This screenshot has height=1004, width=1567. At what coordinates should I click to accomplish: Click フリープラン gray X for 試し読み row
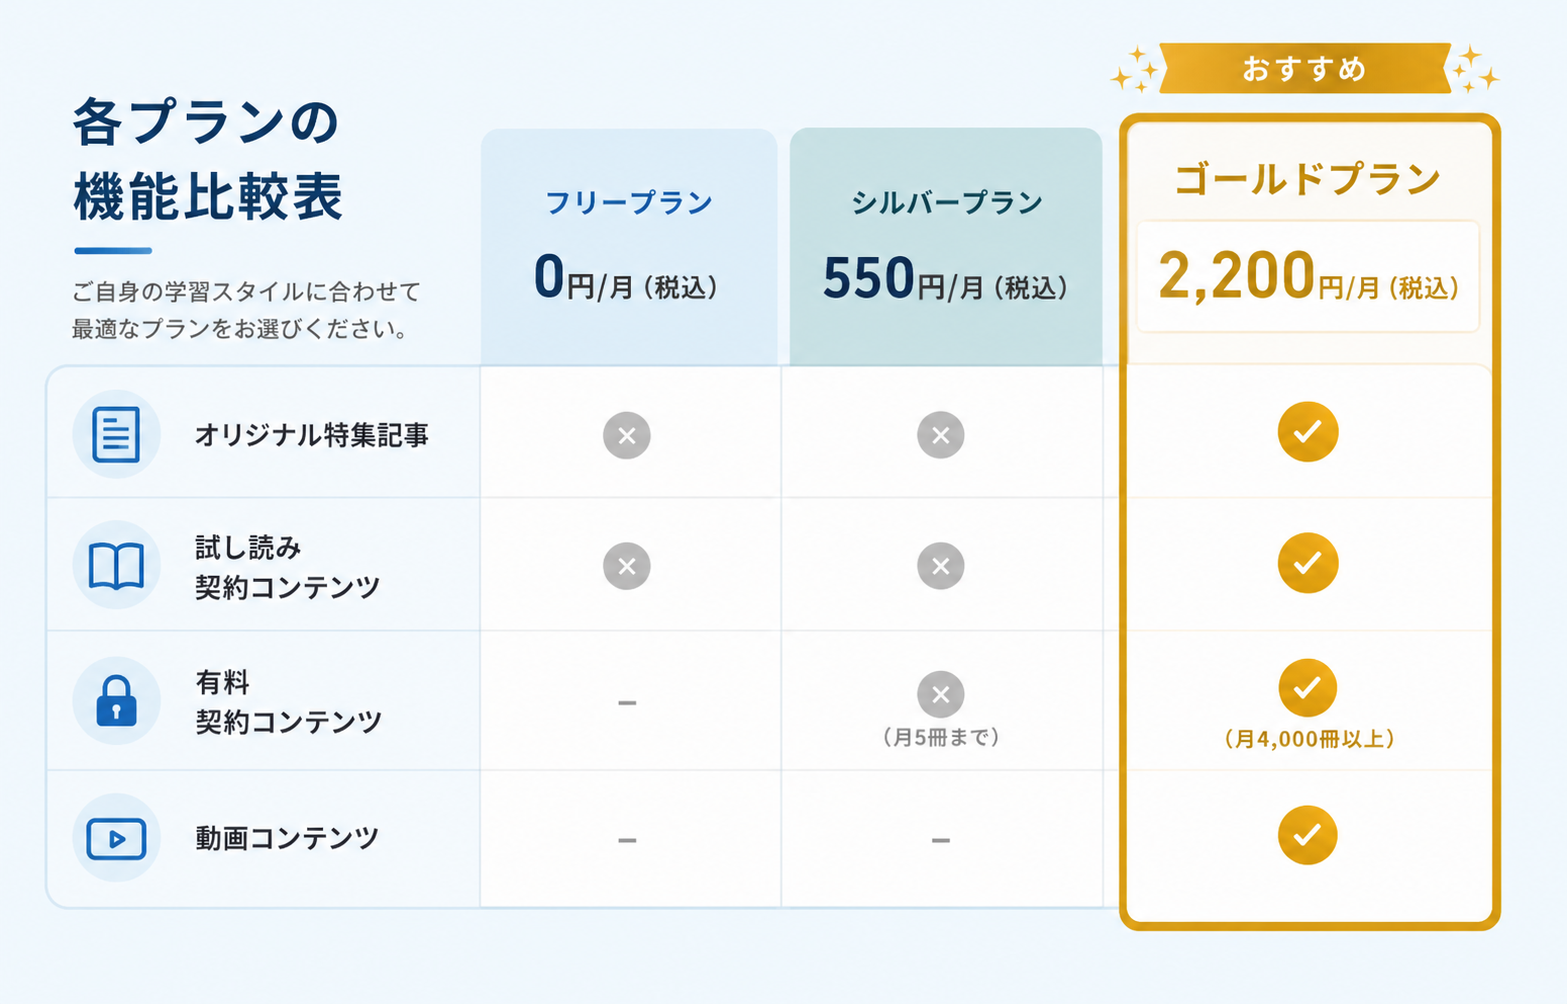pos(627,566)
